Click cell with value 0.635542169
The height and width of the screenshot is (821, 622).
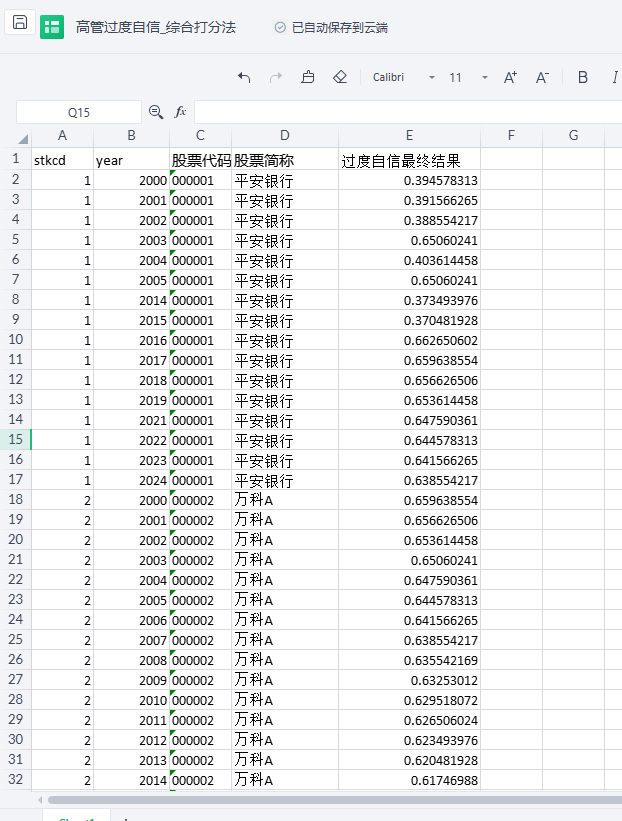409,660
